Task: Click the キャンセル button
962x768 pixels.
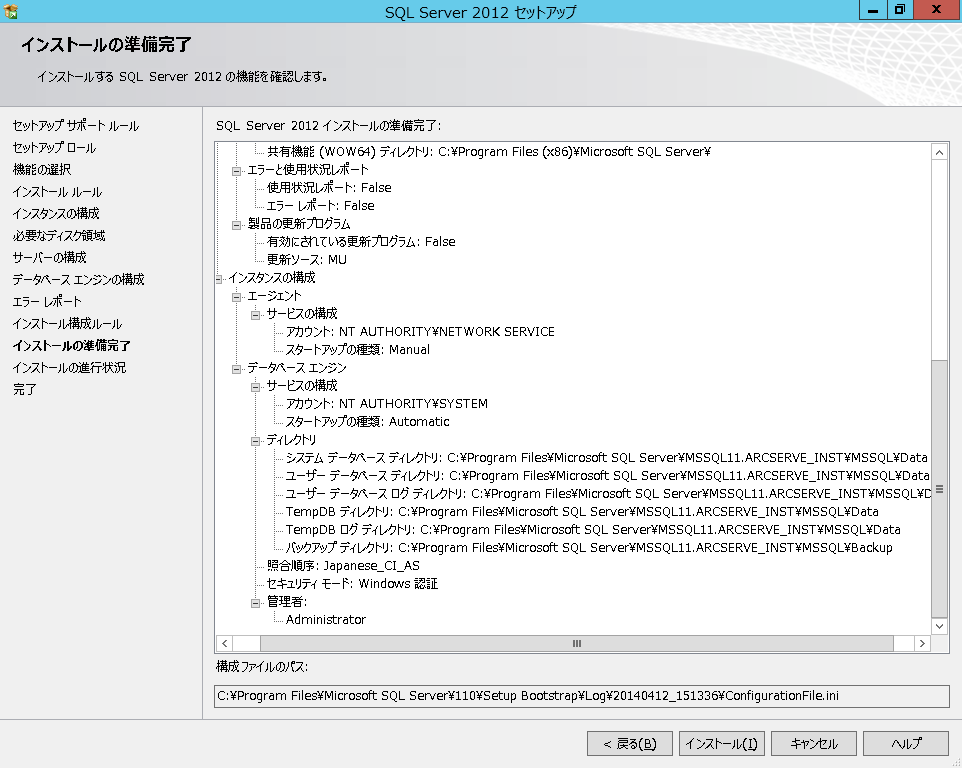Action: 814,743
